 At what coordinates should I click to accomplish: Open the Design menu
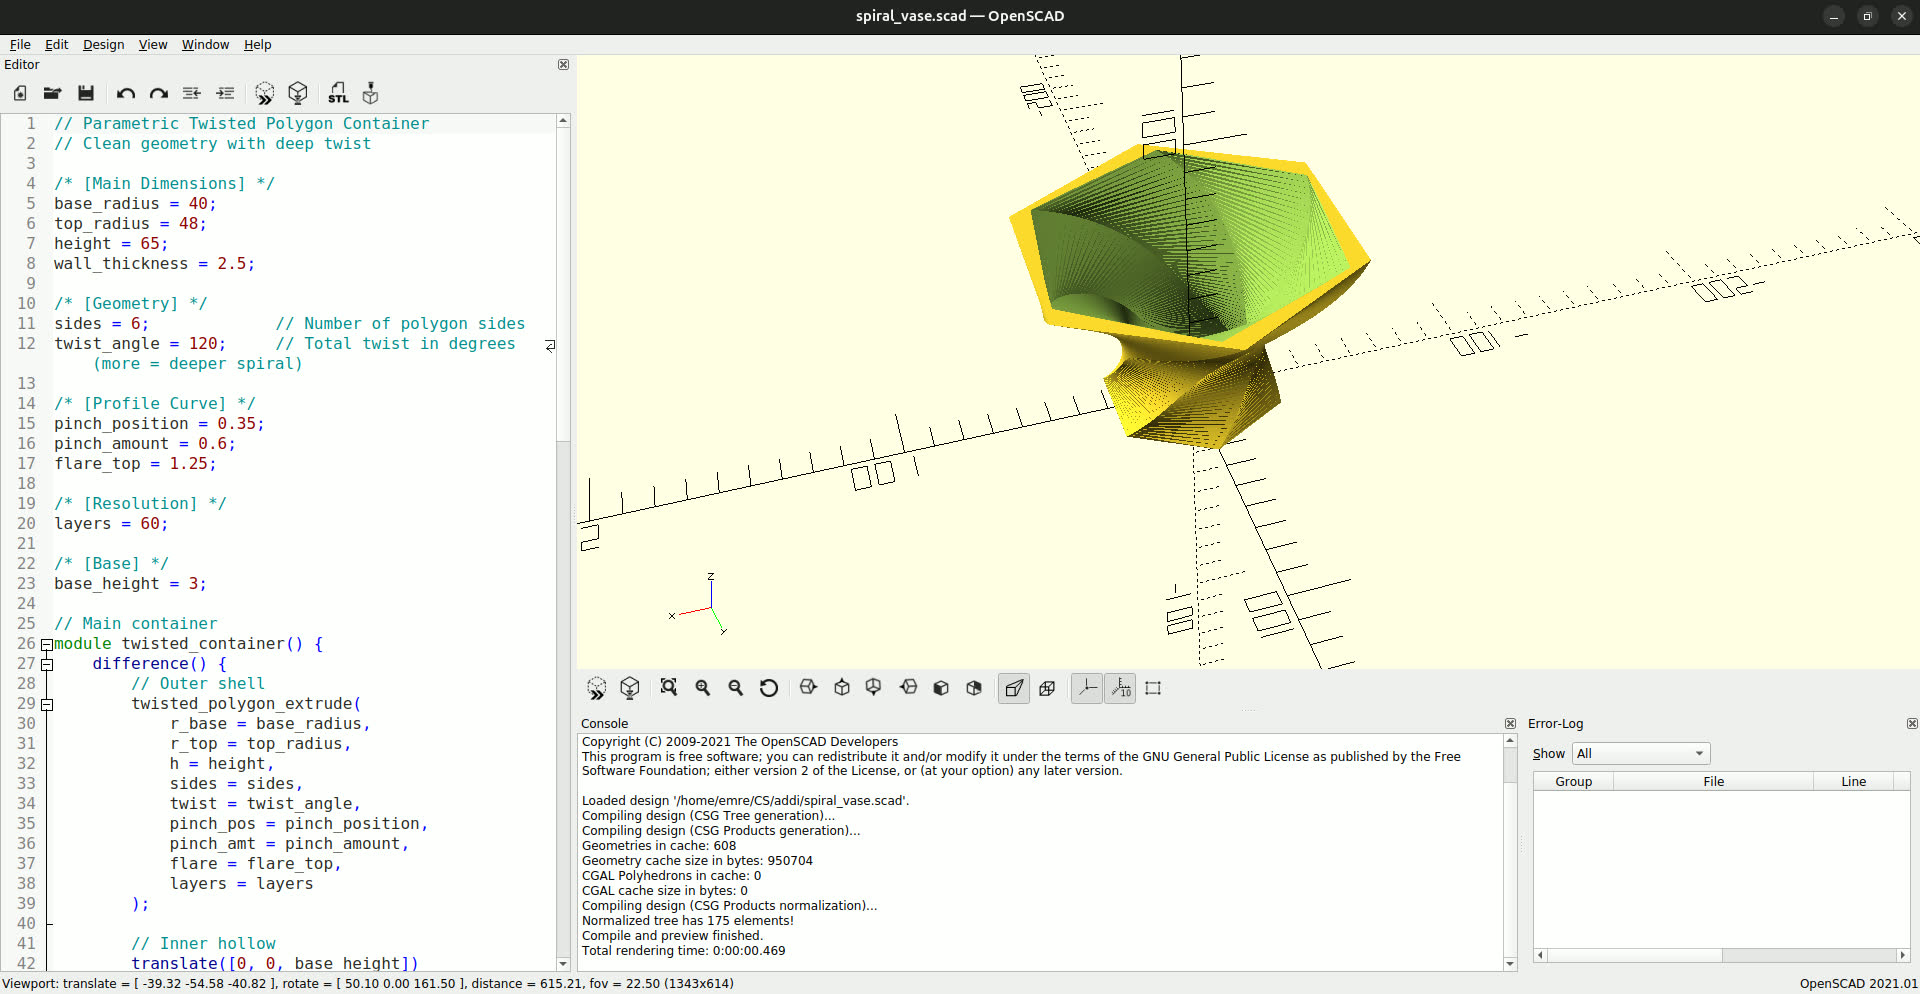(x=103, y=44)
